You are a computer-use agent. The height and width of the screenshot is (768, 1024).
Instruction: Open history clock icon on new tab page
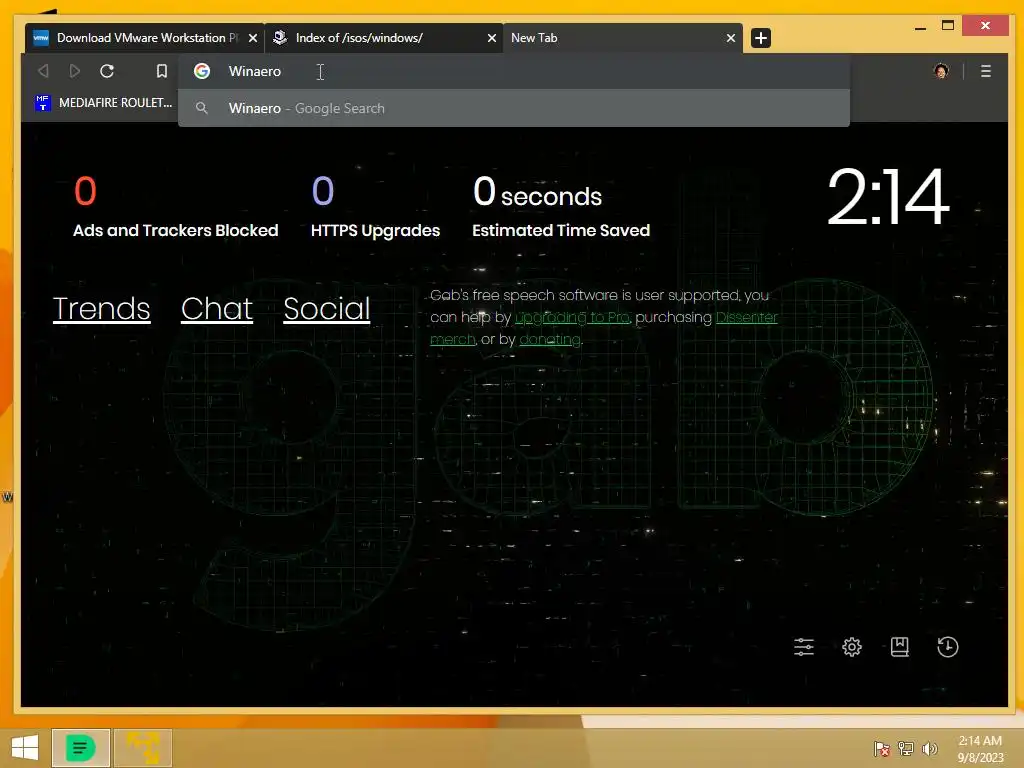pyautogui.click(x=948, y=647)
